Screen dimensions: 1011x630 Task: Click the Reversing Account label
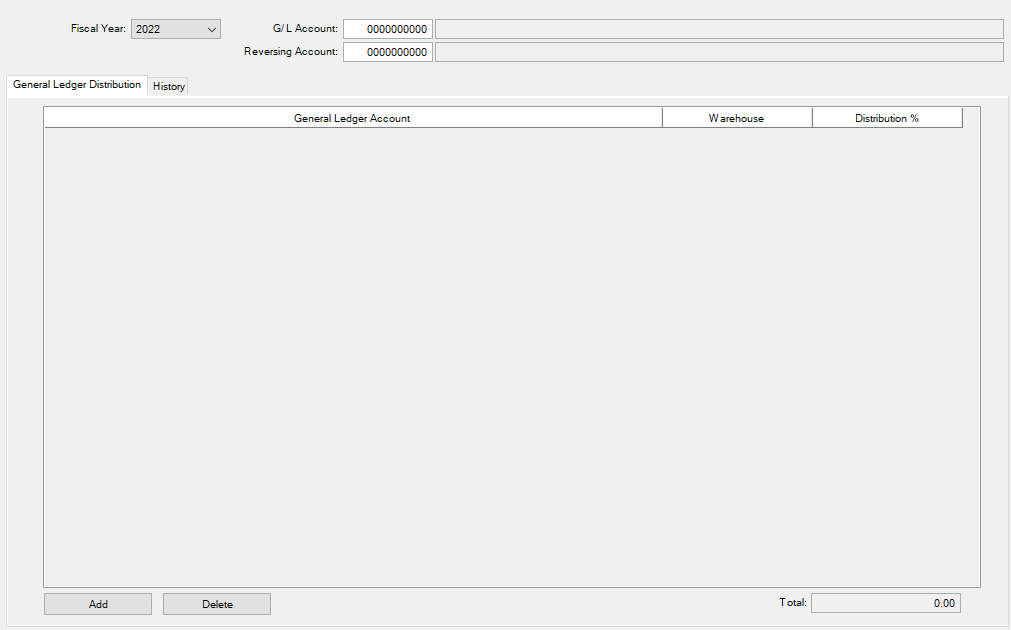290,51
